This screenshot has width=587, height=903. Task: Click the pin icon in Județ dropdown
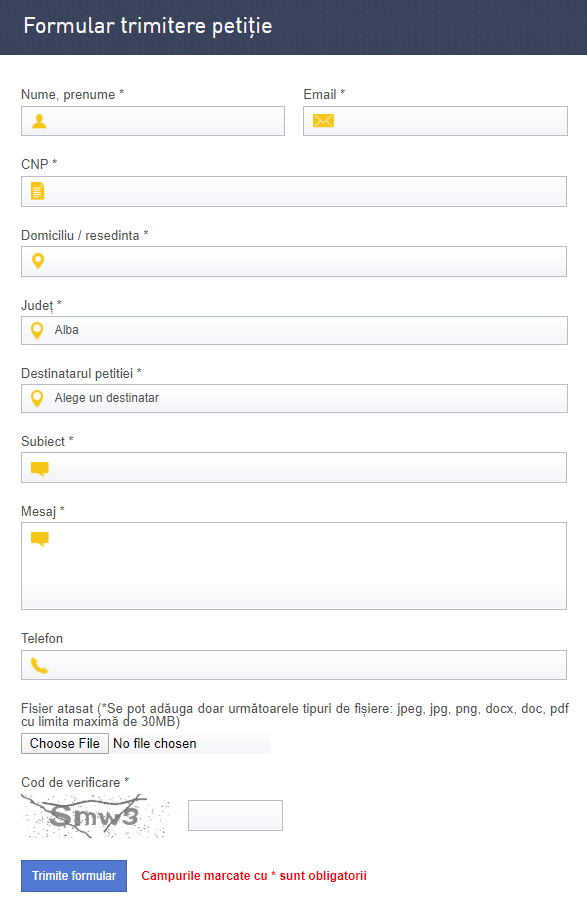tap(37, 331)
